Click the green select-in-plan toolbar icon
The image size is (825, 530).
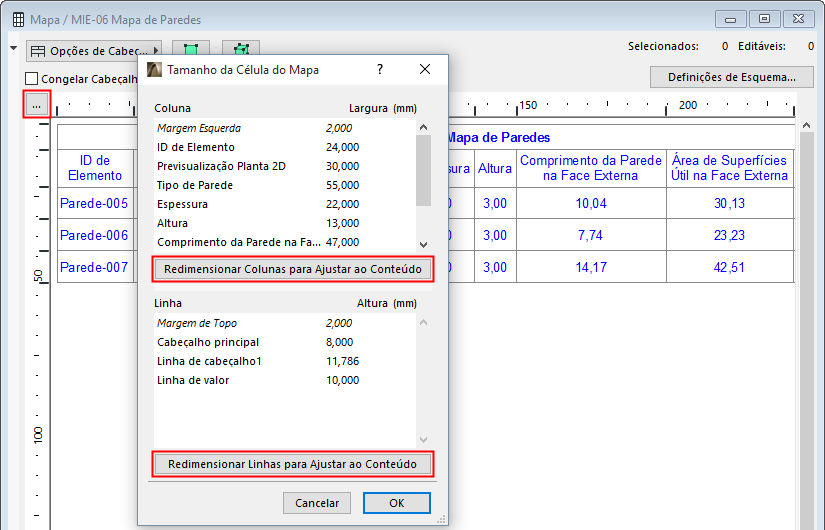click(191, 49)
